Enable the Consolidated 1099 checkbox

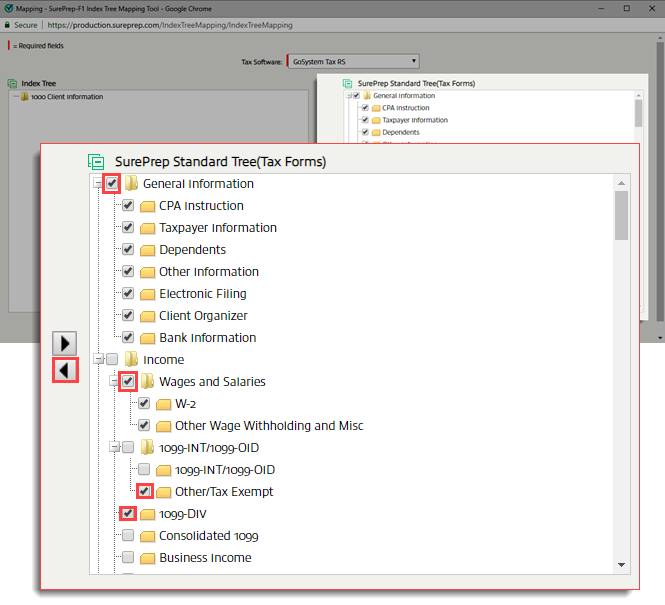(x=128, y=536)
